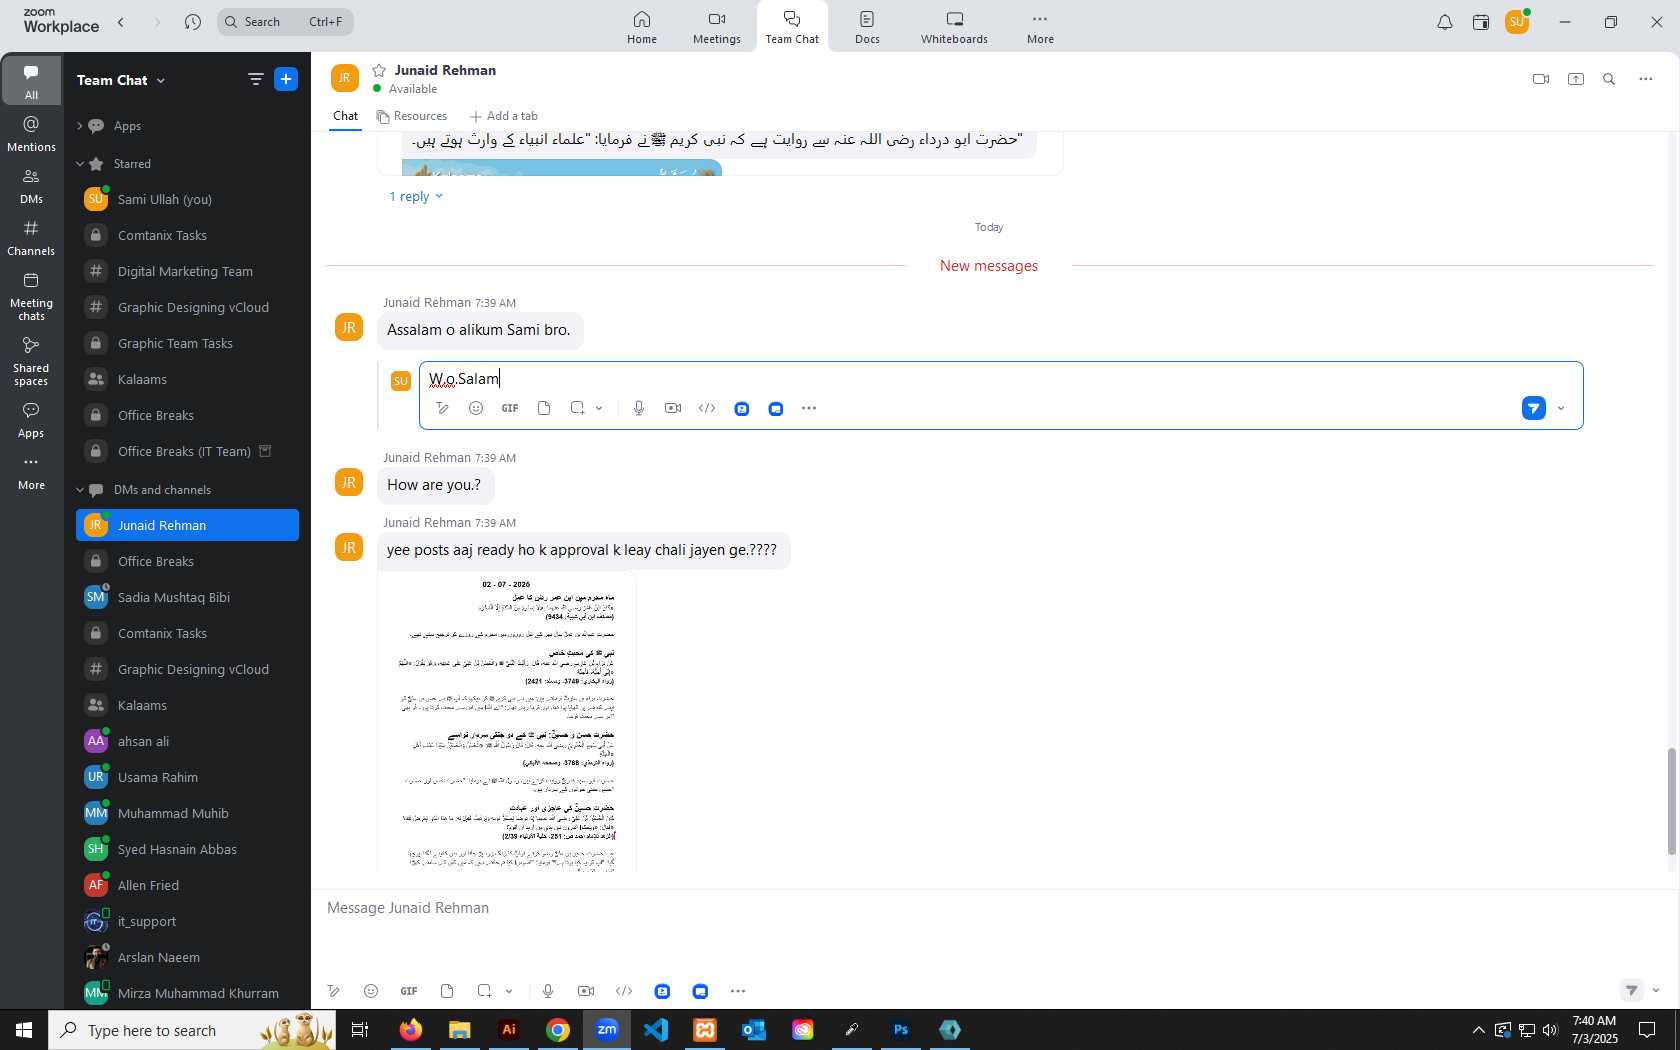This screenshot has width=1680, height=1050.
Task: Collapse the Starred section
Action: (x=80, y=164)
